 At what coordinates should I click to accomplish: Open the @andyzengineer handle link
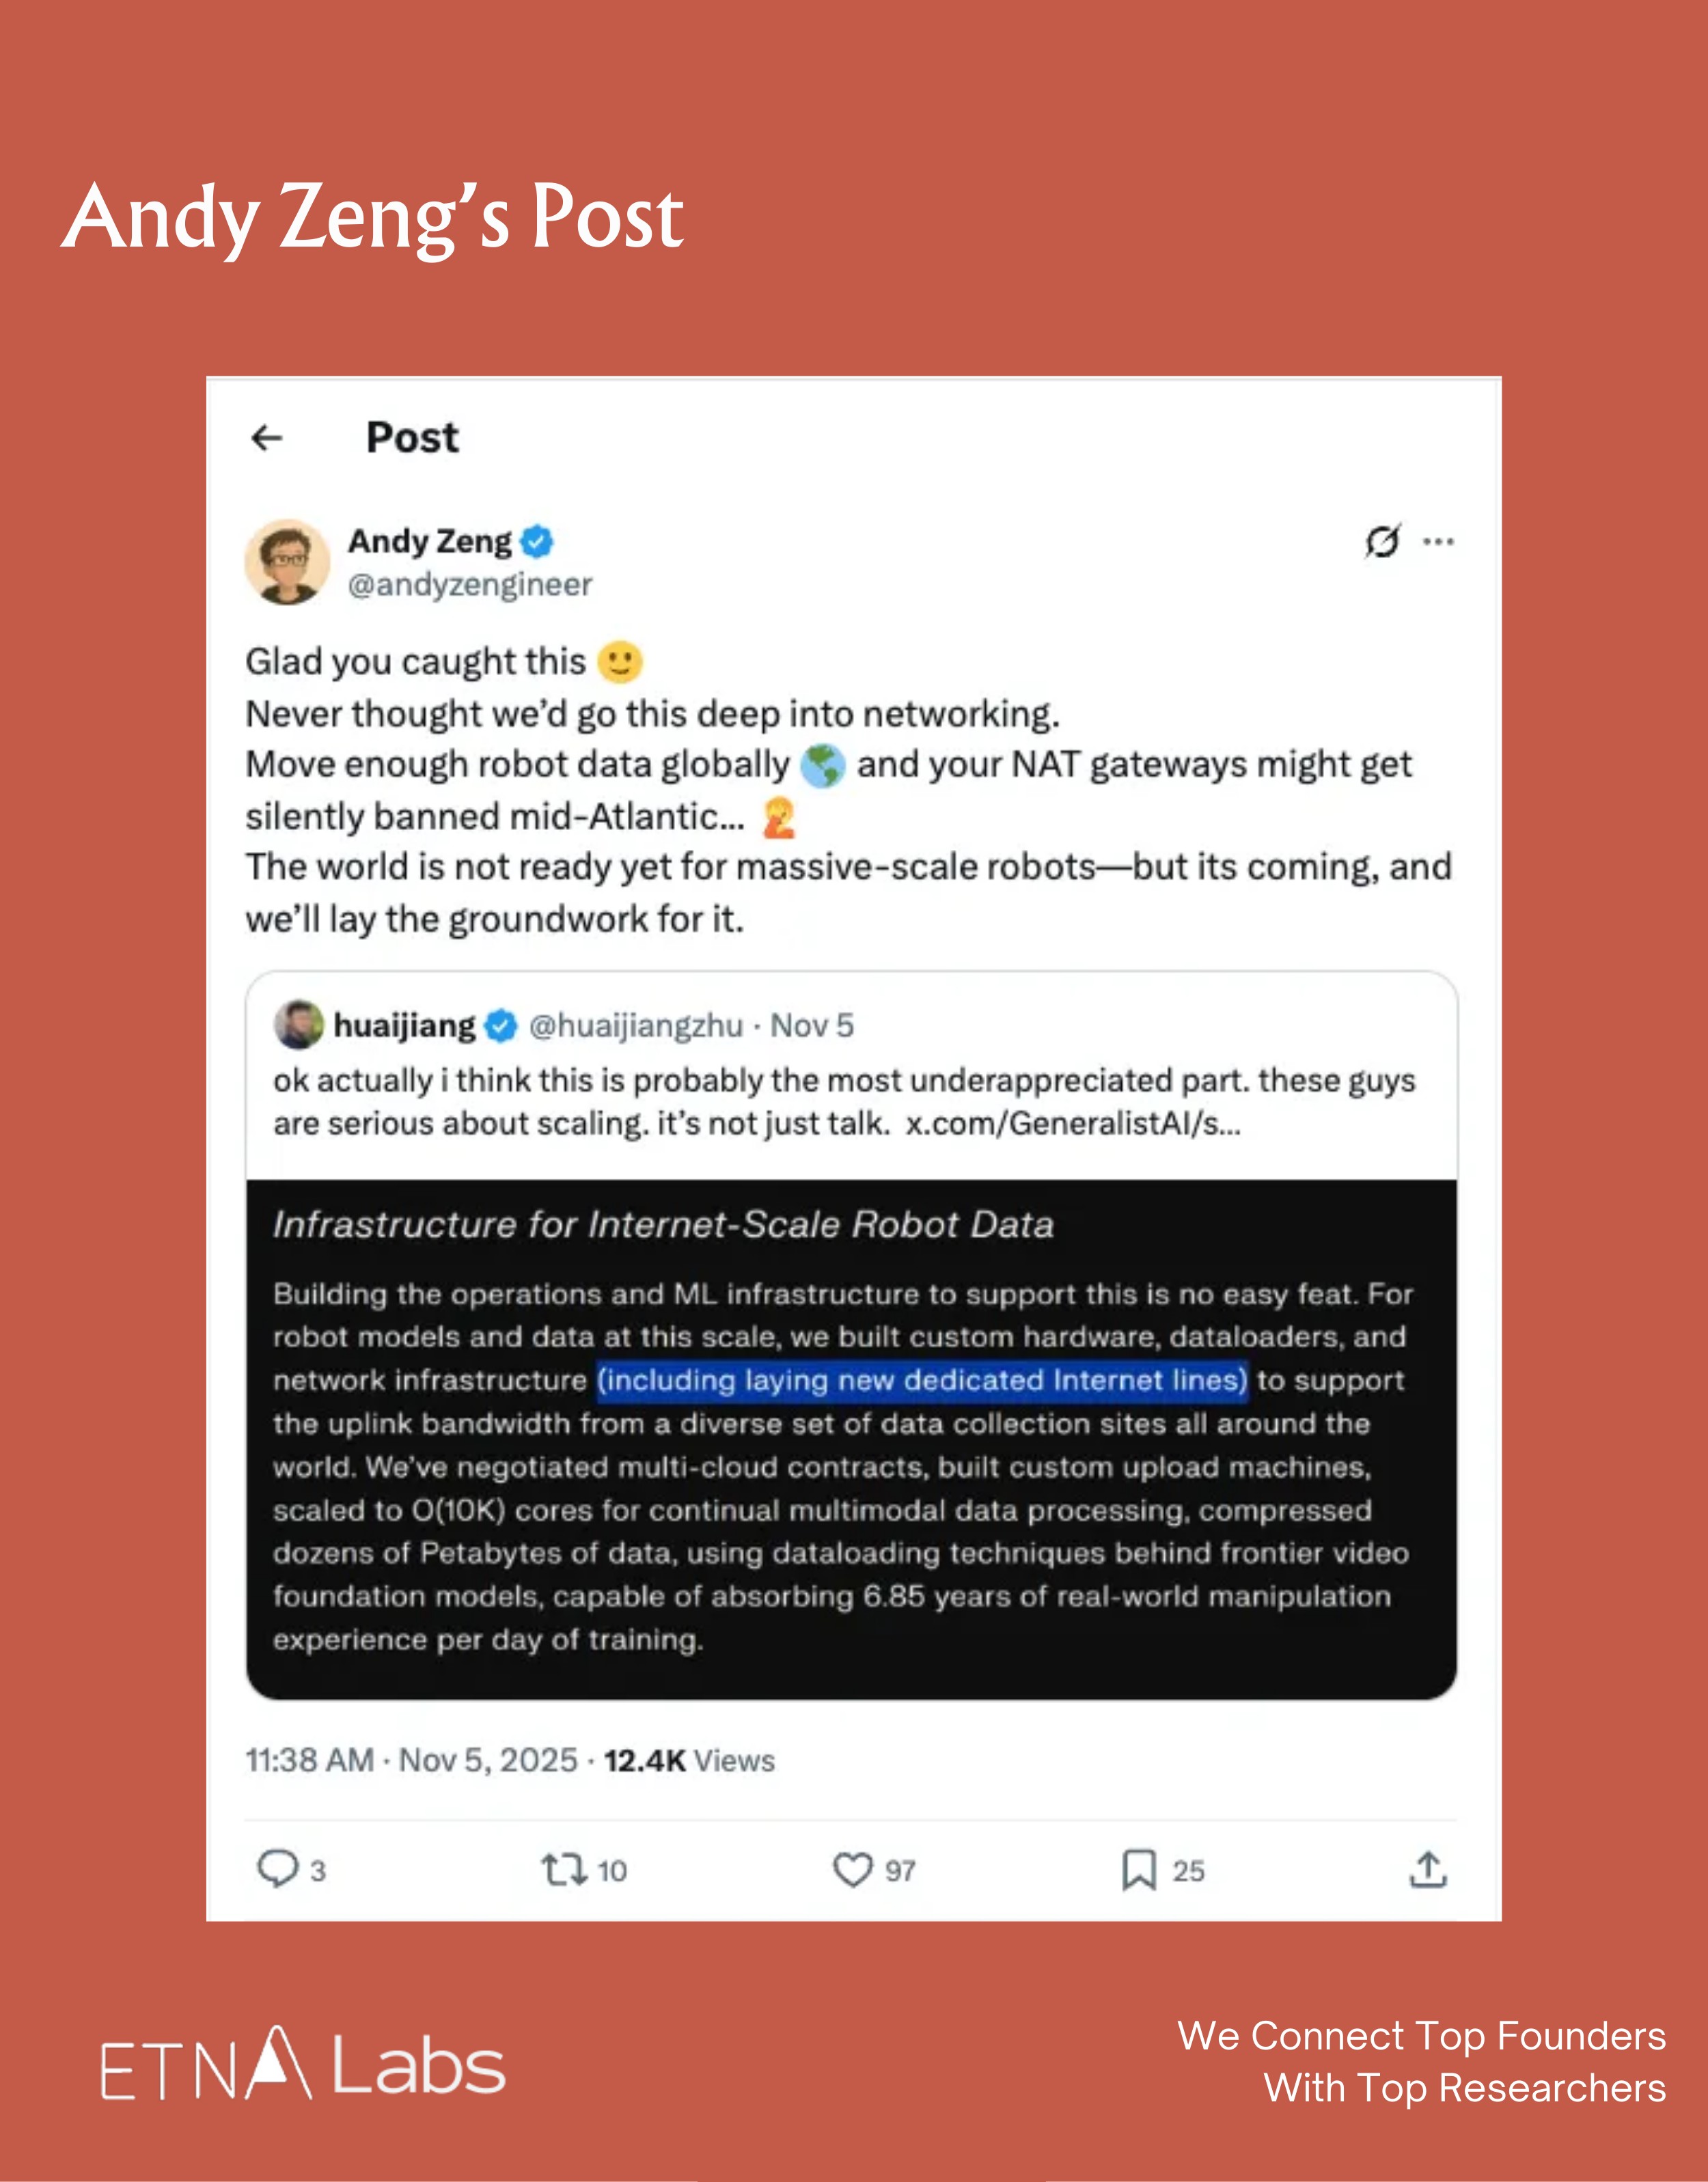point(469,585)
